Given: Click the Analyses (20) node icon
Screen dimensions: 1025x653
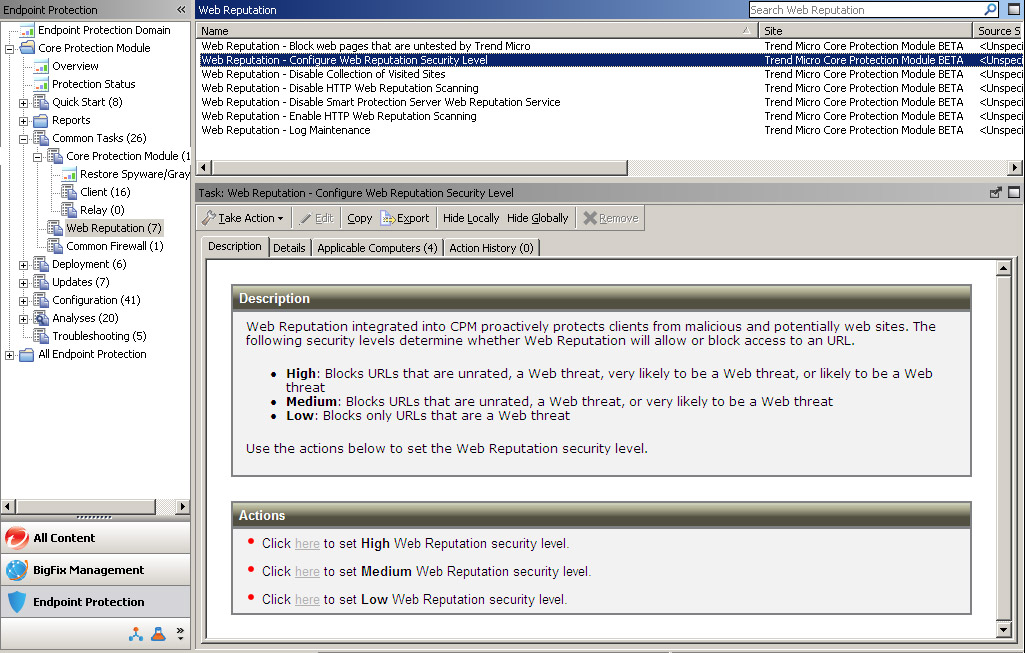Looking at the screenshot, I should [x=41, y=318].
